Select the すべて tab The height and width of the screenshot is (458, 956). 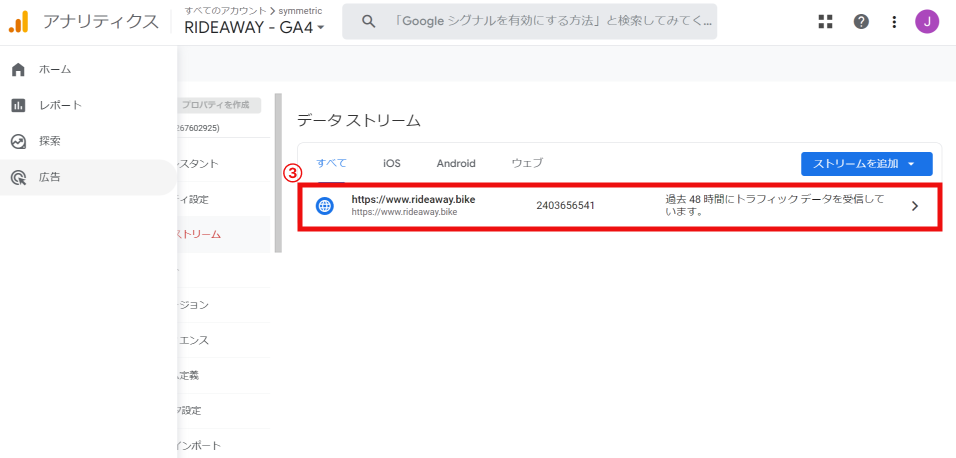[331, 163]
